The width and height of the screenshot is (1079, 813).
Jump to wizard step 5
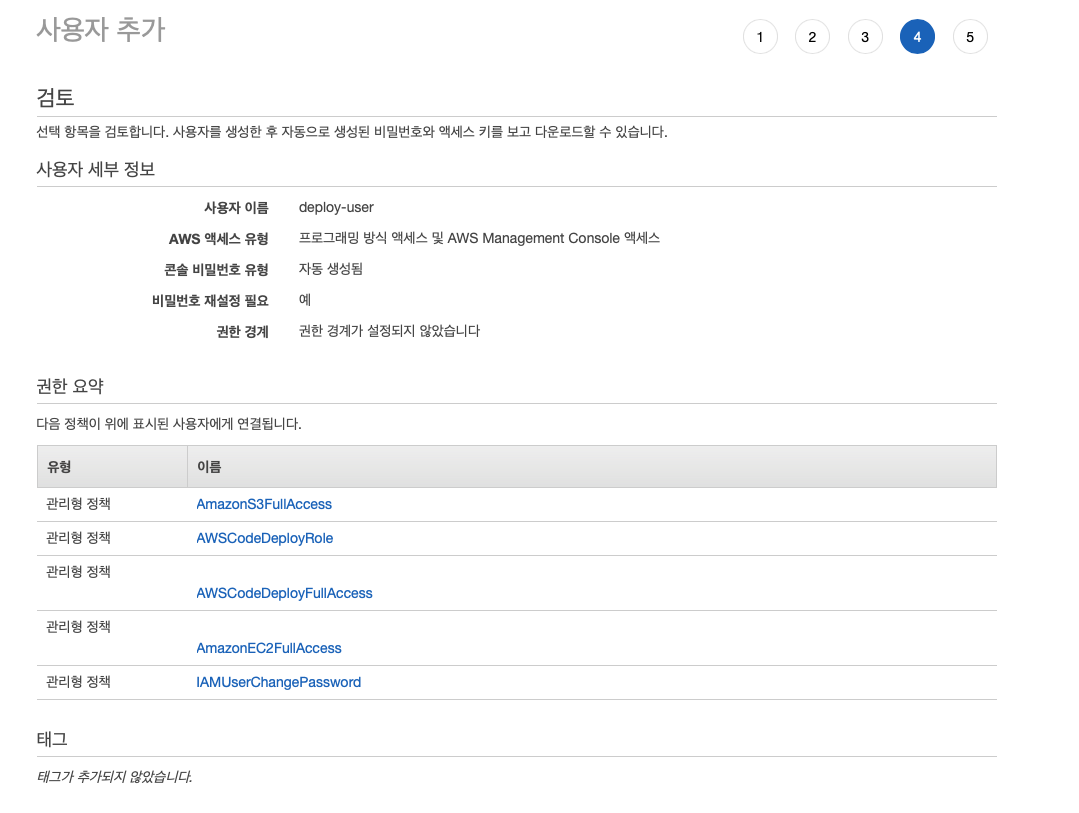click(970, 37)
